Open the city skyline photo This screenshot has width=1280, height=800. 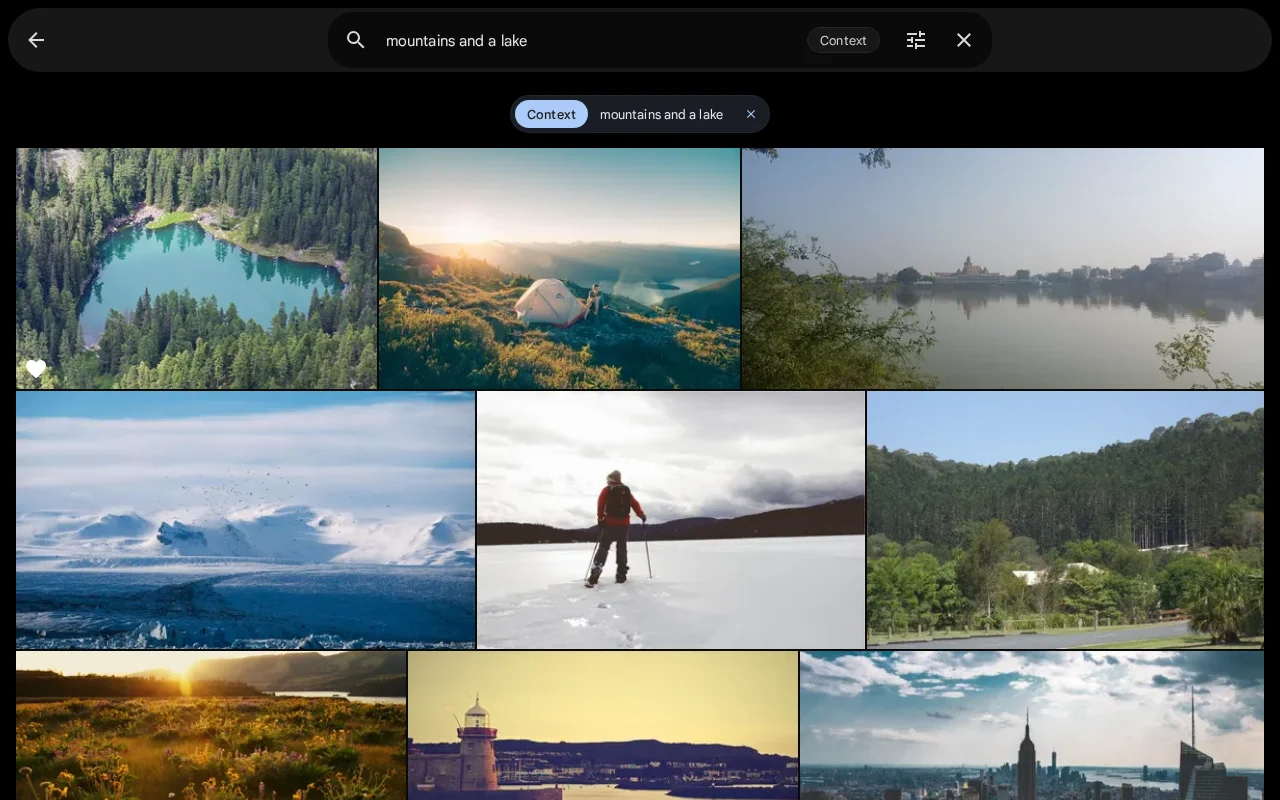tap(1032, 725)
